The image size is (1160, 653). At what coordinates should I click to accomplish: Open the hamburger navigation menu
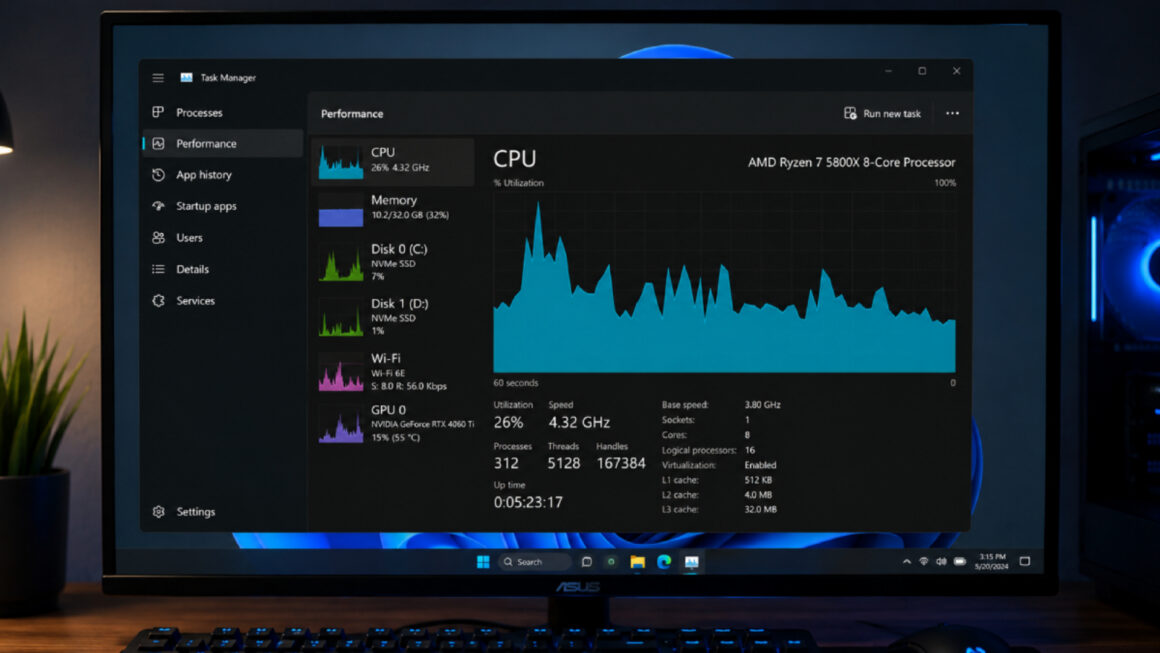158,78
